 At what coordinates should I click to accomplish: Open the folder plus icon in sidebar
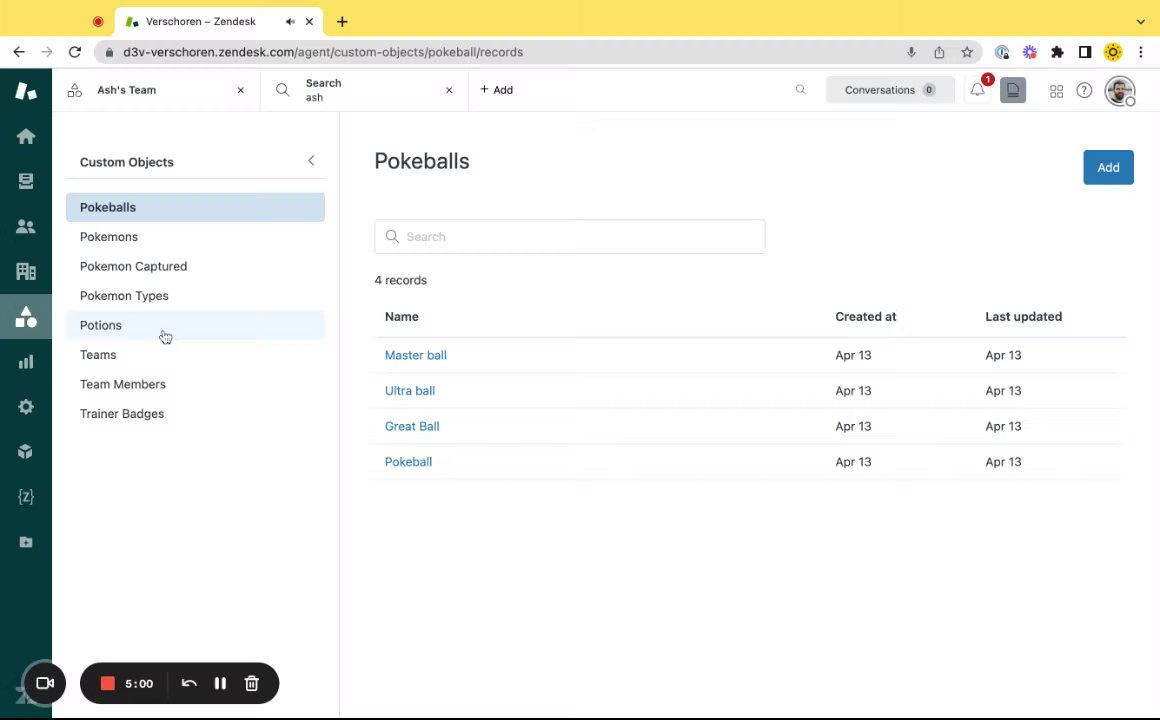26,542
